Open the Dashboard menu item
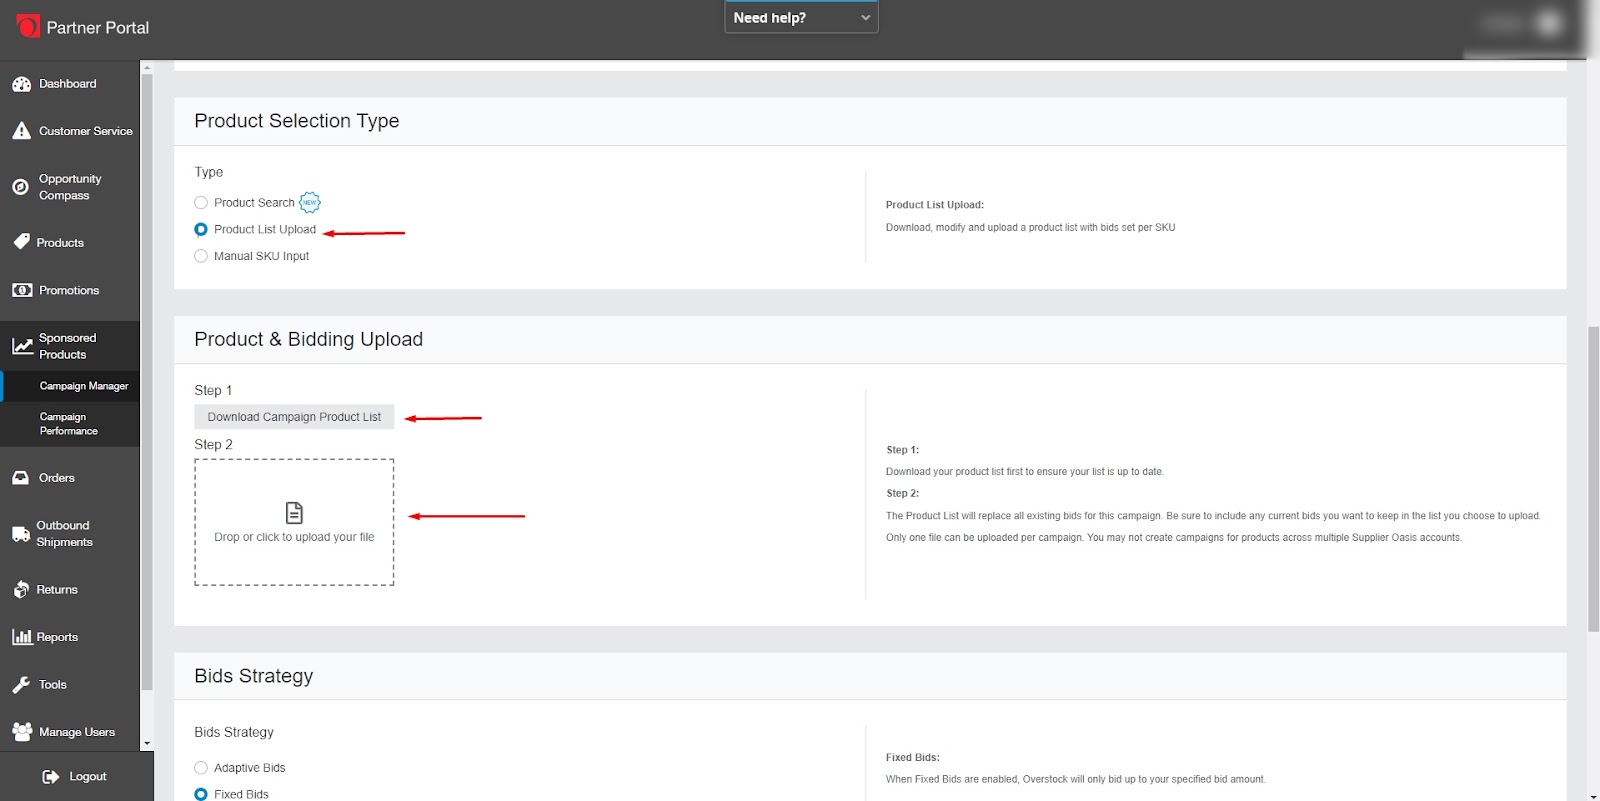The height and width of the screenshot is (801, 1600). 70,84
